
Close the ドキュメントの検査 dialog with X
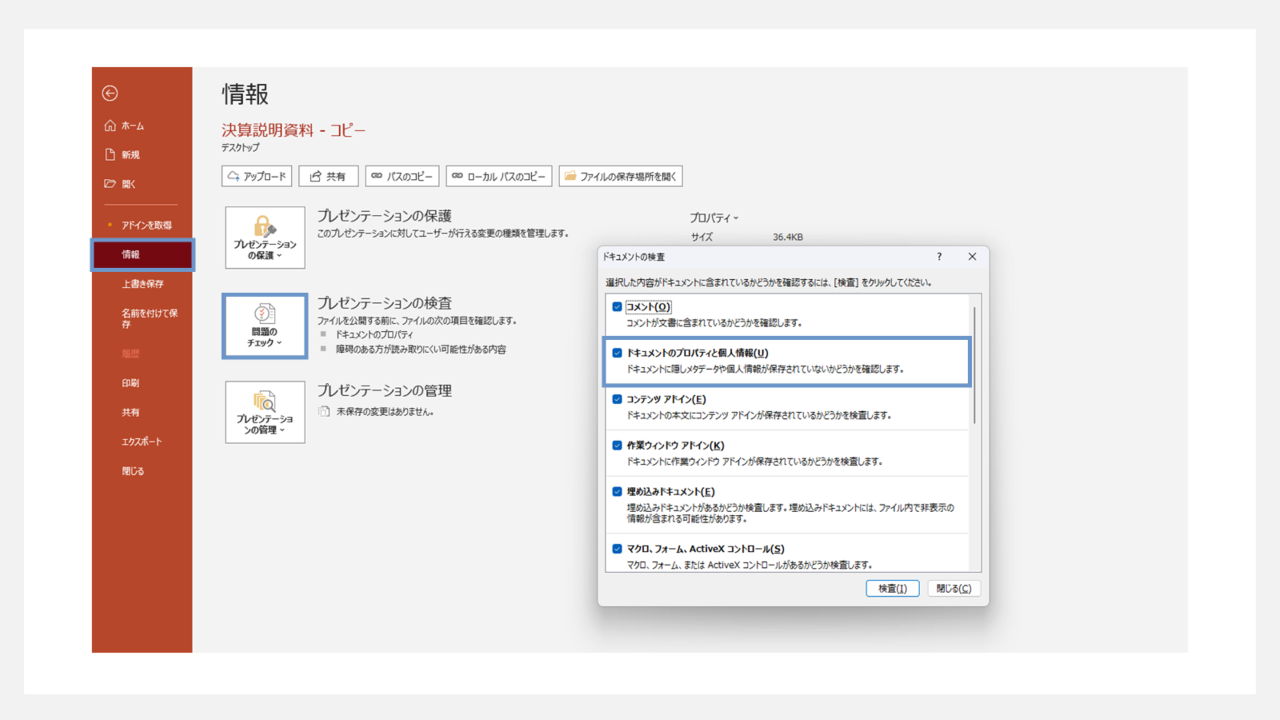coord(972,257)
